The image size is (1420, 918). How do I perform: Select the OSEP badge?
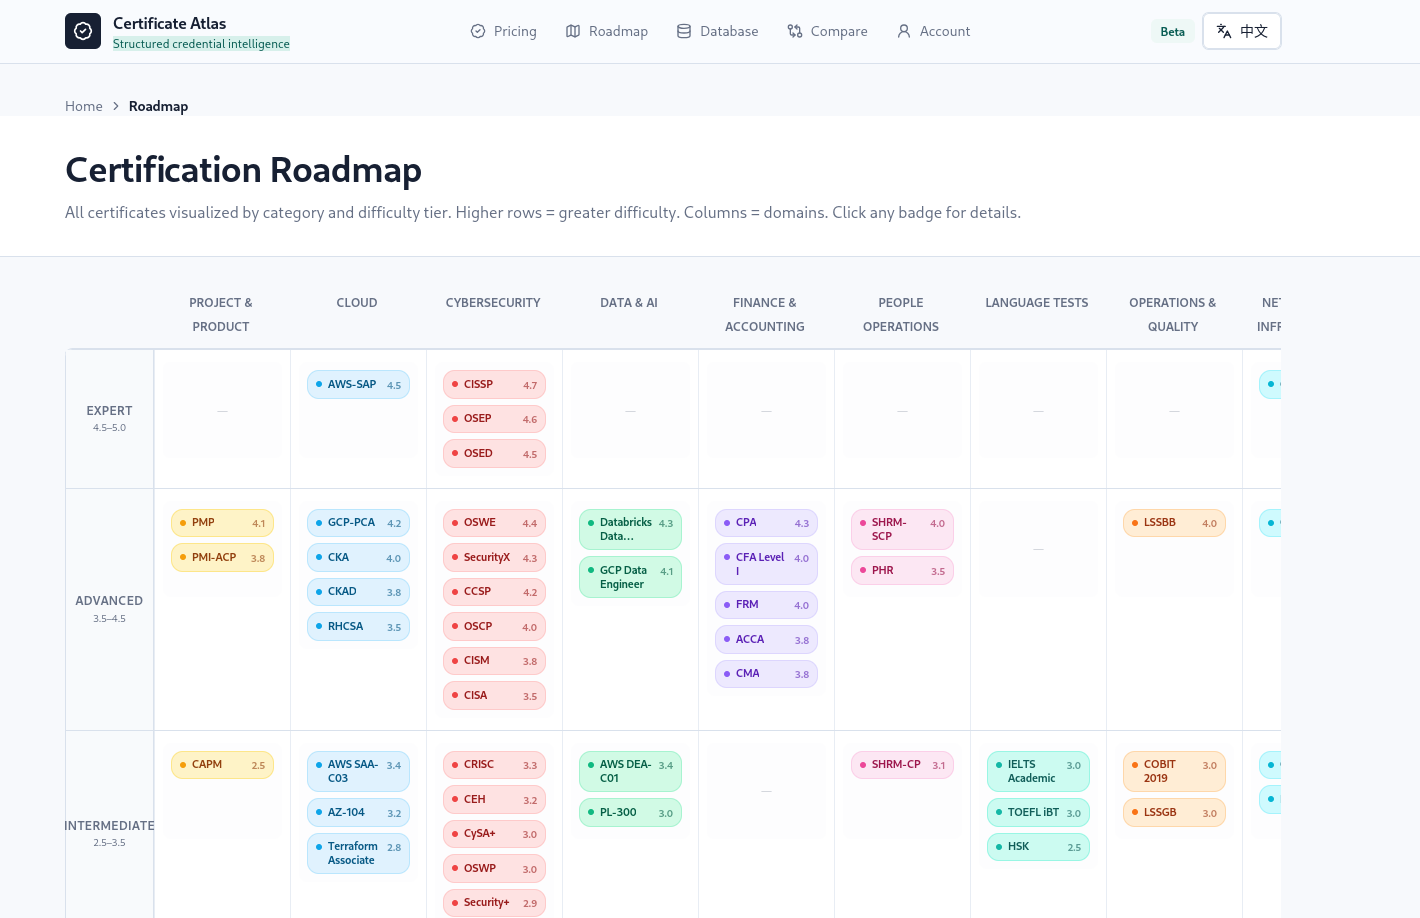(x=494, y=419)
